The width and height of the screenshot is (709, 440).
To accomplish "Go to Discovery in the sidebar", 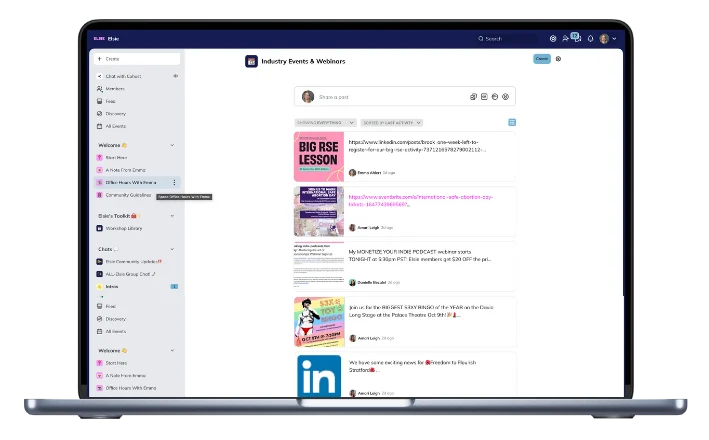I will point(116,114).
